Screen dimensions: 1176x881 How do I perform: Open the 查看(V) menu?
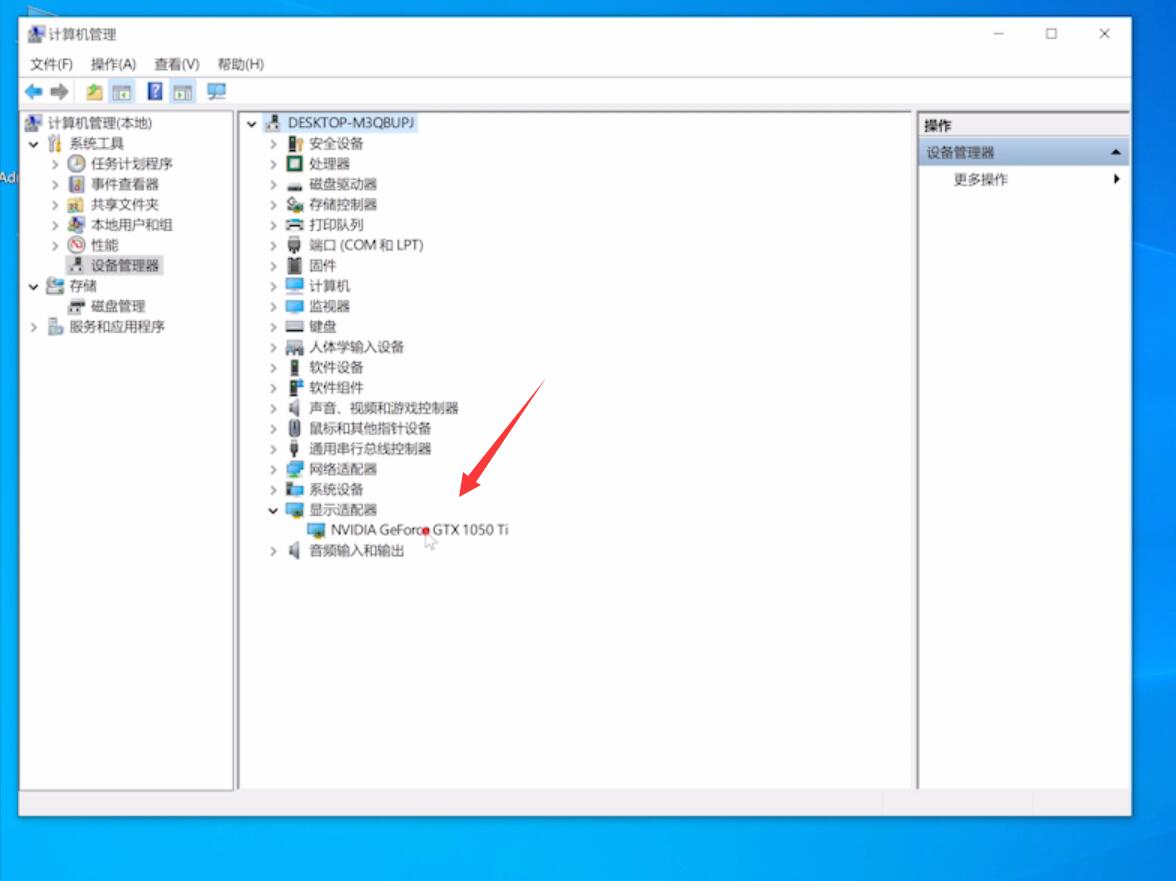coord(176,64)
